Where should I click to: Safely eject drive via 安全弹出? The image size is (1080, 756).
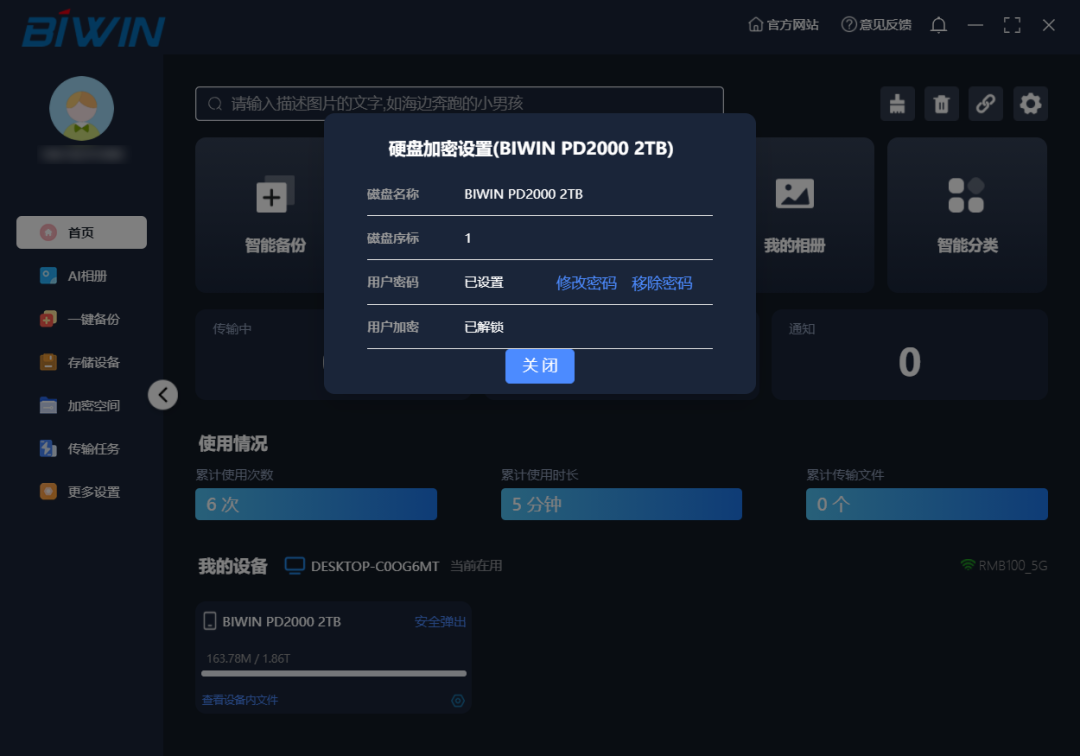pyautogui.click(x=438, y=621)
